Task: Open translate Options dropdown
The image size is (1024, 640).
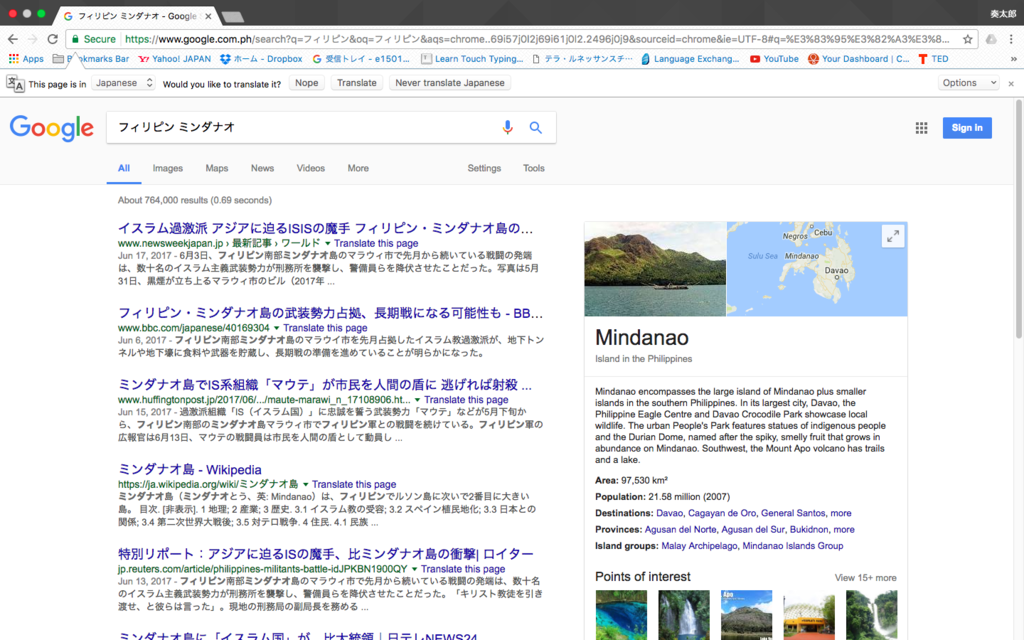Action: tap(969, 83)
